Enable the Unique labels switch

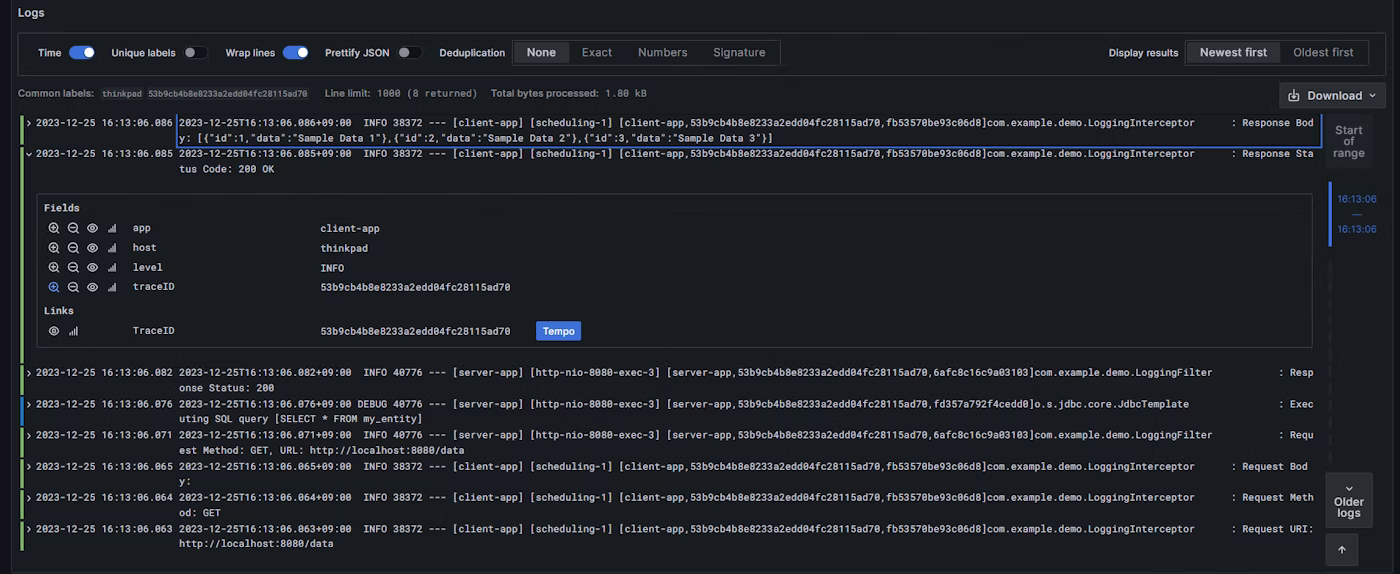[x=195, y=53]
